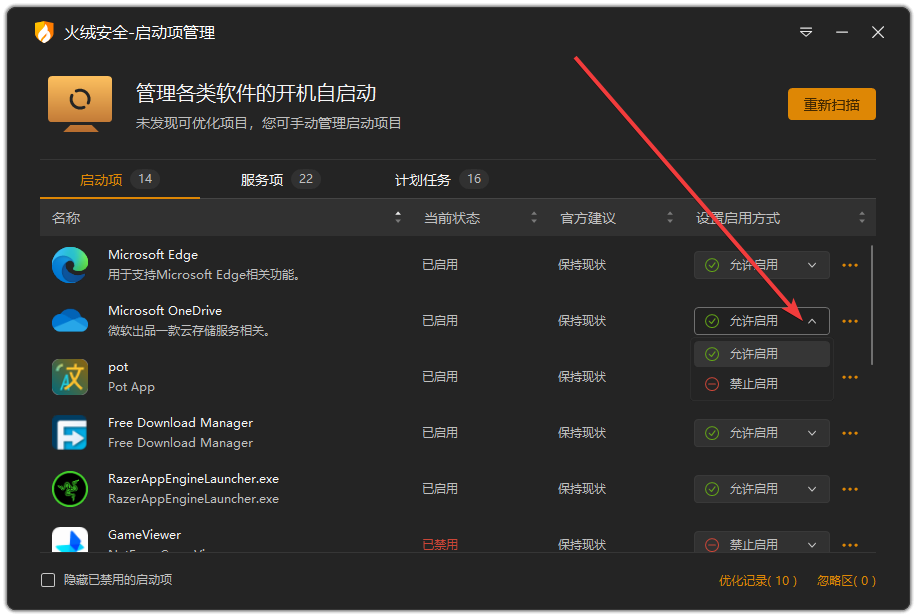Click 已启用 status of Microsoft Edge
Viewport: 916px width, 616px height.
pos(440,265)
